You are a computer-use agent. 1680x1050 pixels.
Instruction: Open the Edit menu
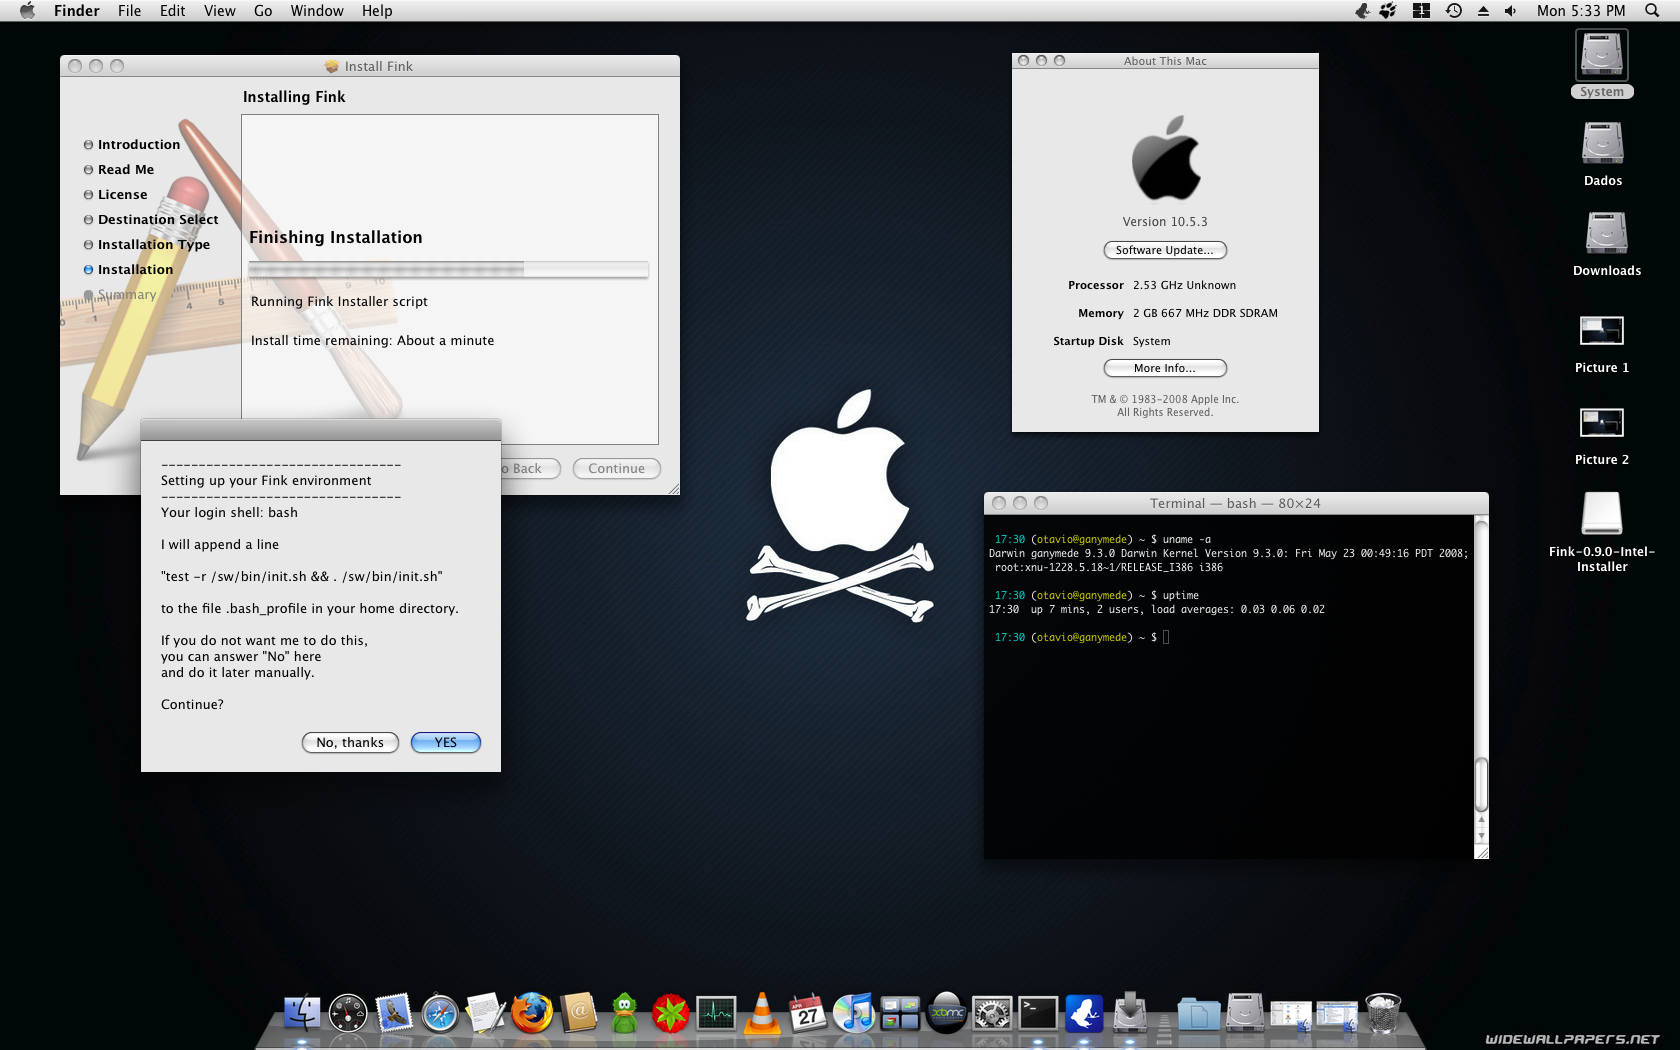[172, 11]
